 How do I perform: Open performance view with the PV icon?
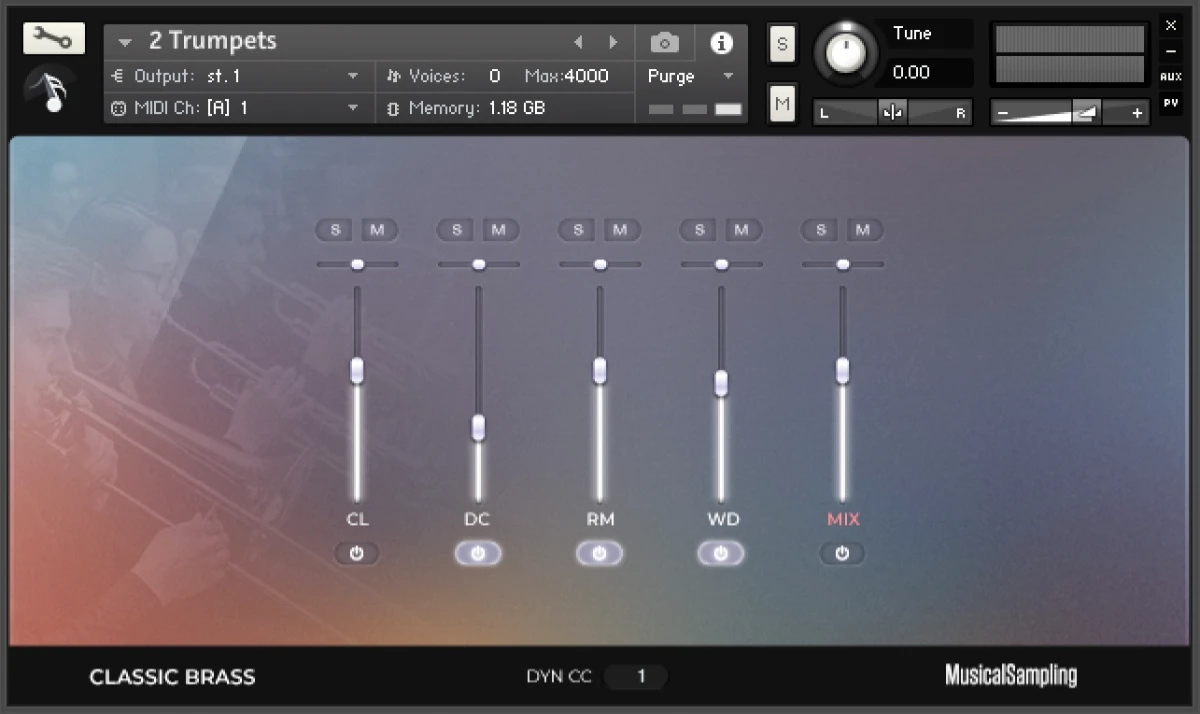(x=1172, y=100)
